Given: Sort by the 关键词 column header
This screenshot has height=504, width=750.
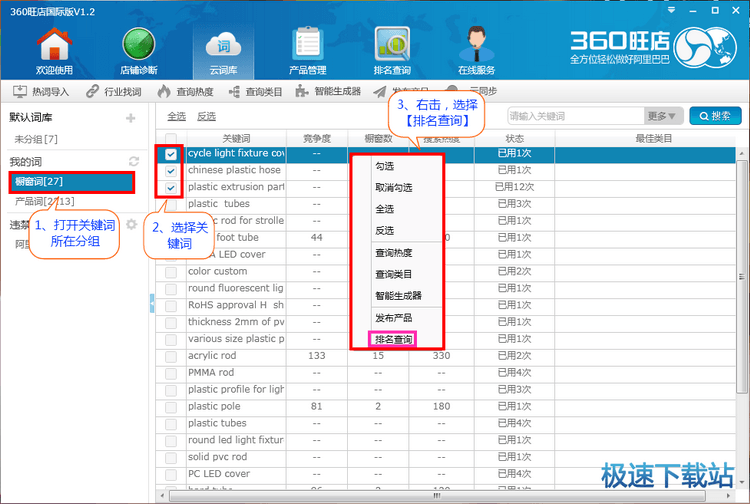Looking at the screenshot, I should pos(237,139).
